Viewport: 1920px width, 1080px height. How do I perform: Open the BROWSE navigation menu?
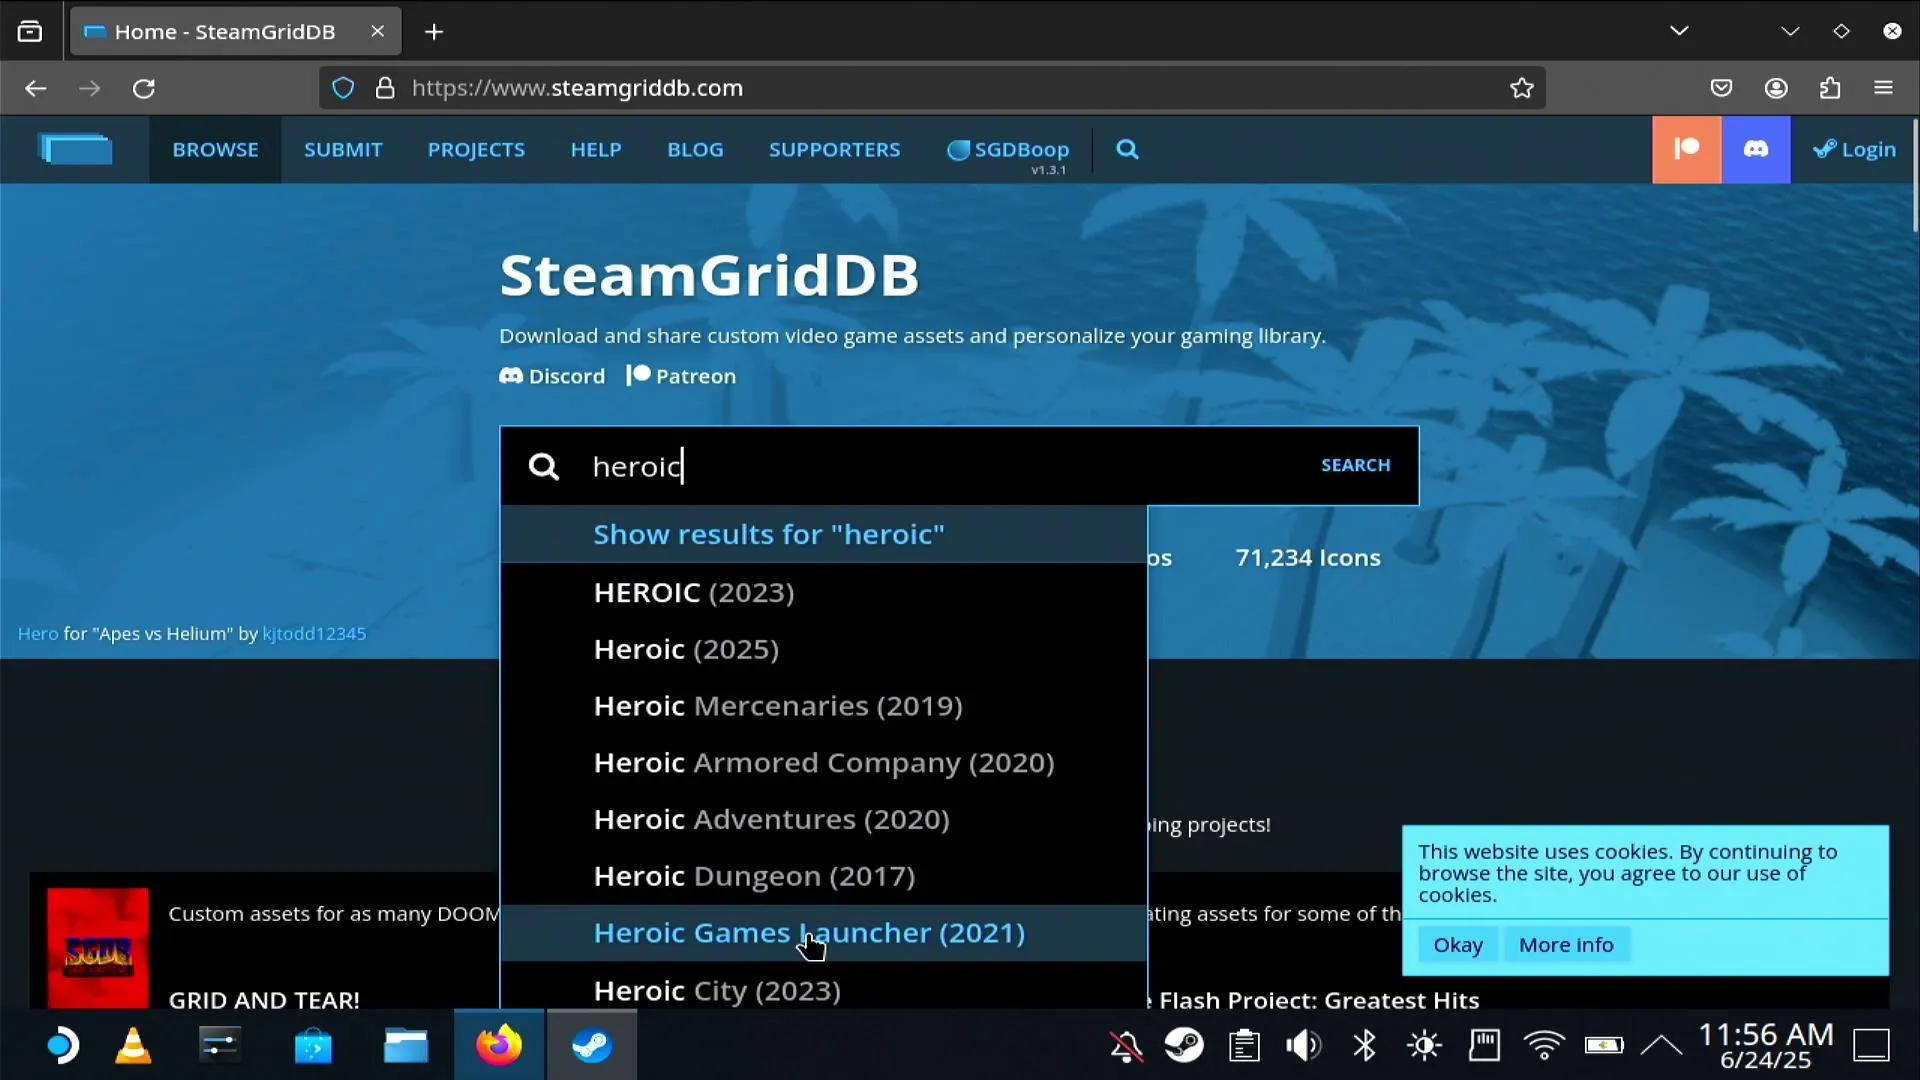pos(215,150)
